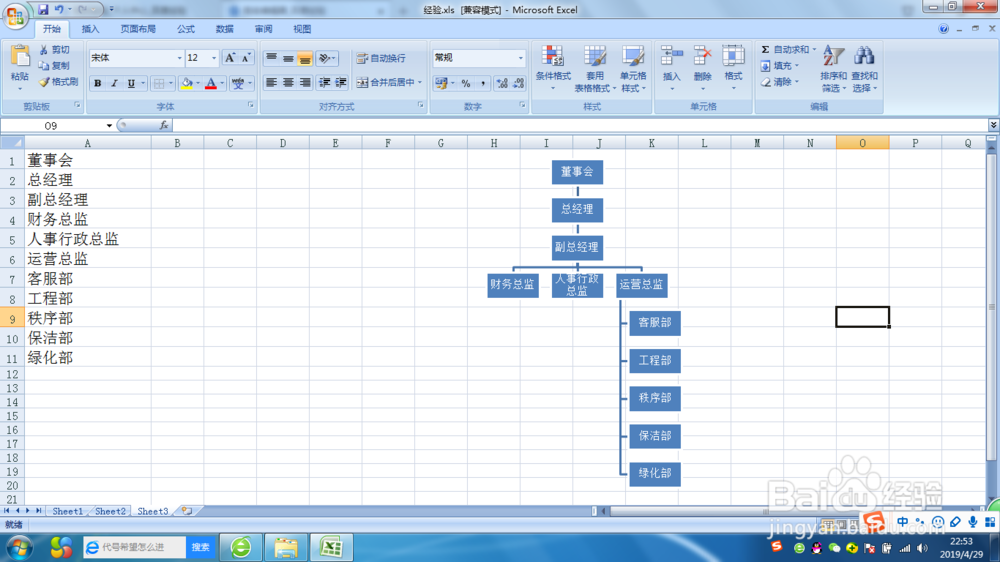The image size is (1000, 562).
Task: Click the Office button logo
Action: click(x=15, y=15)
